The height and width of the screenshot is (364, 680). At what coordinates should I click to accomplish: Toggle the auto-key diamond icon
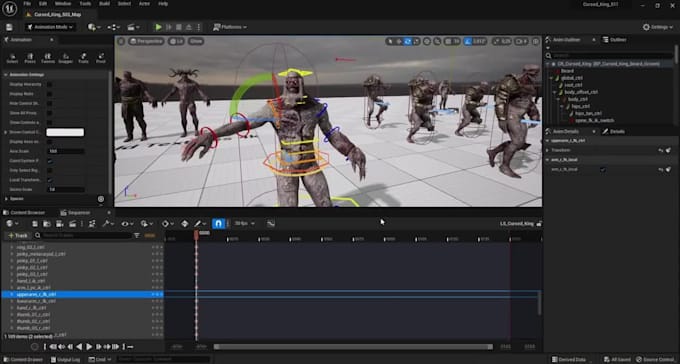pos(185,224)
